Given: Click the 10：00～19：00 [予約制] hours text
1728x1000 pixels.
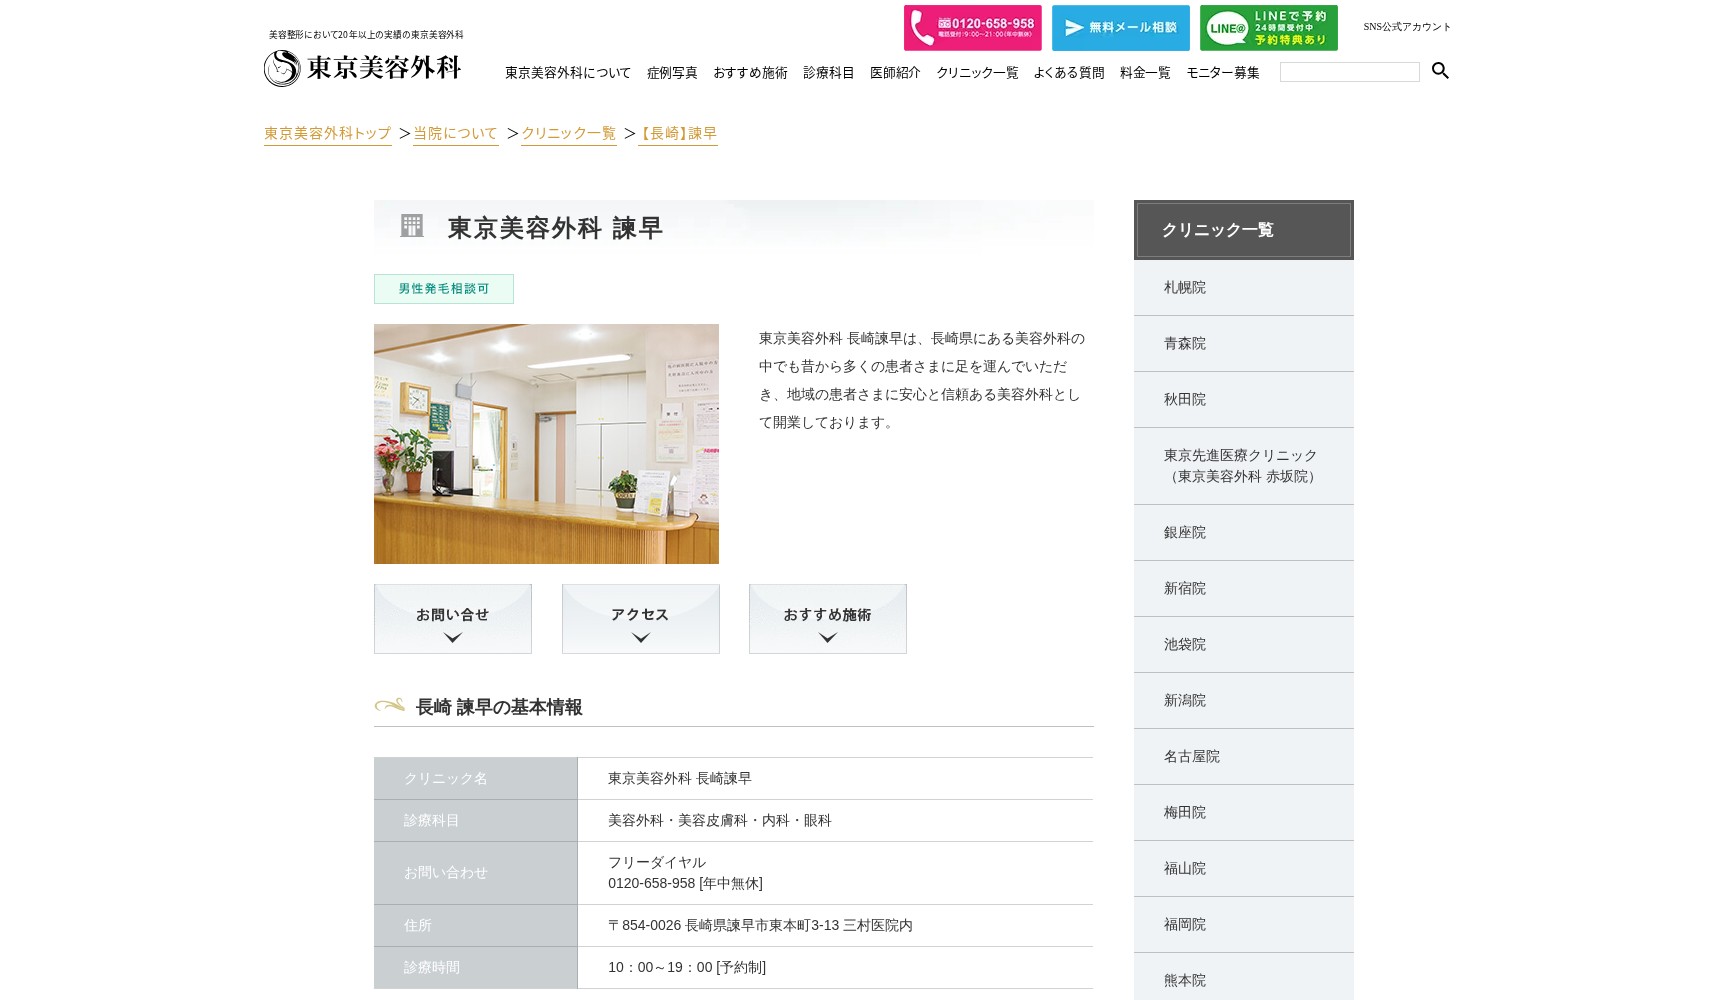Looking at the screenshot, I should [x=687, y=968].
